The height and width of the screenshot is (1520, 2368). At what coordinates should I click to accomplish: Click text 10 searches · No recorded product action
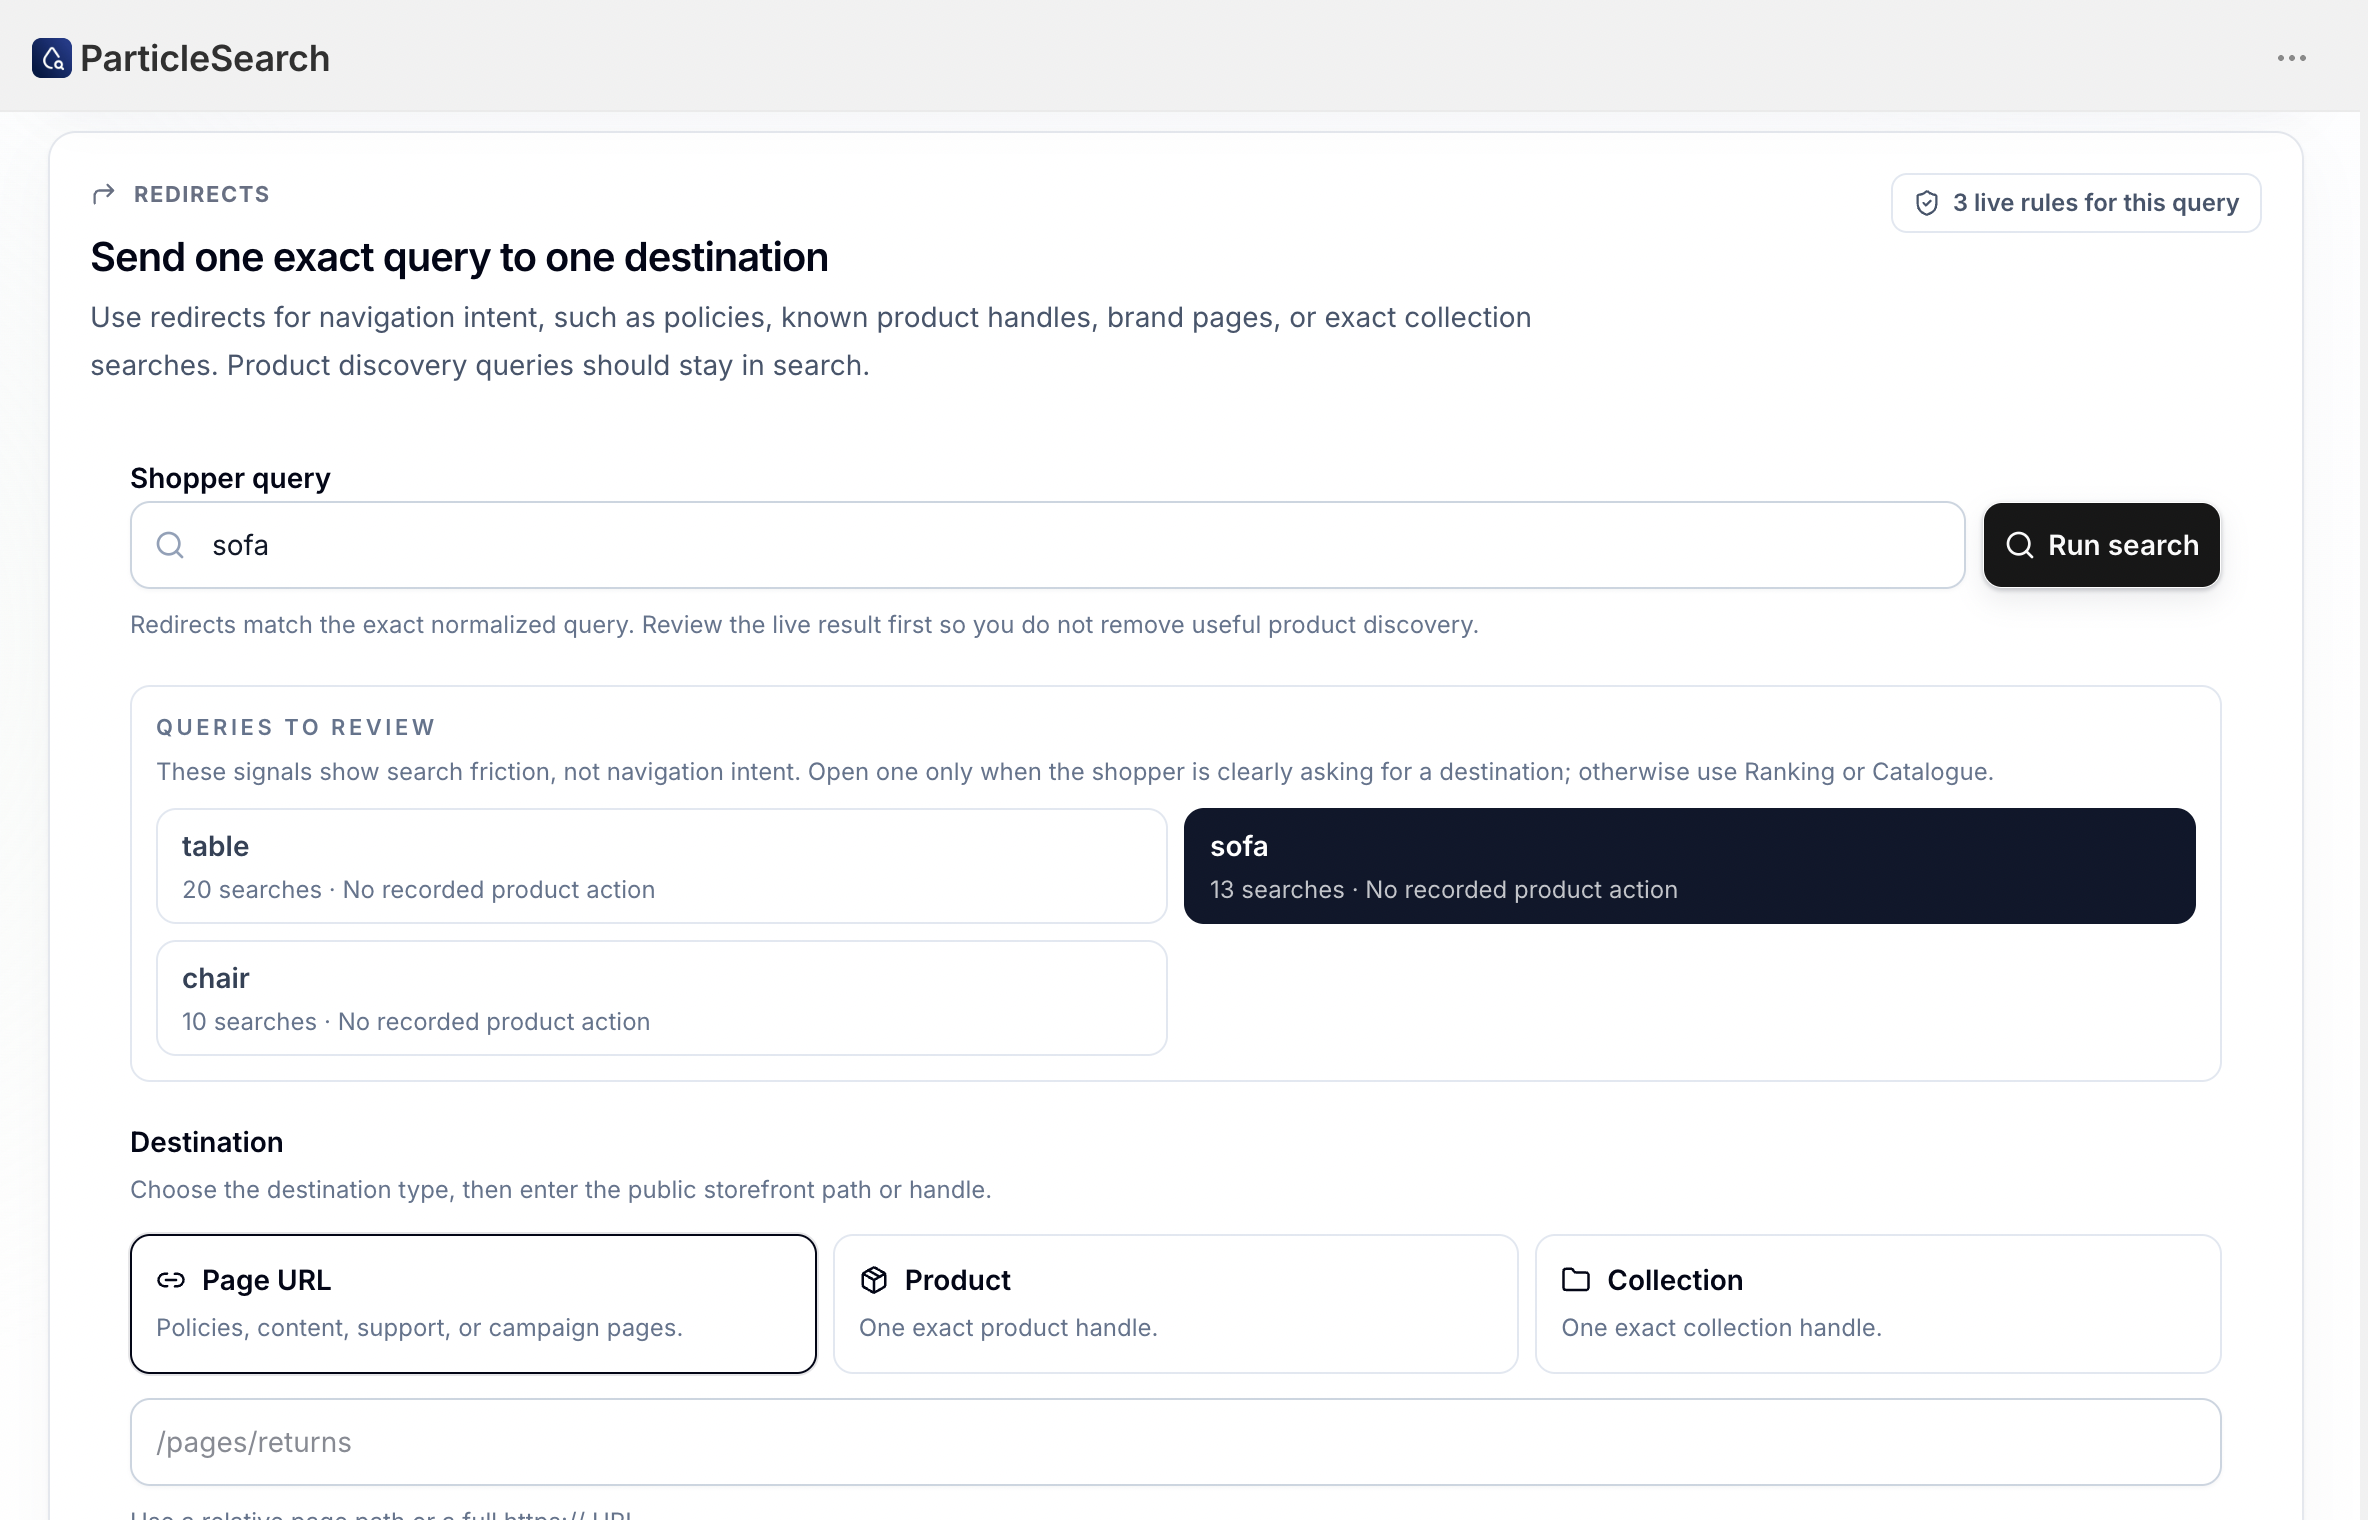[416, 1022]
